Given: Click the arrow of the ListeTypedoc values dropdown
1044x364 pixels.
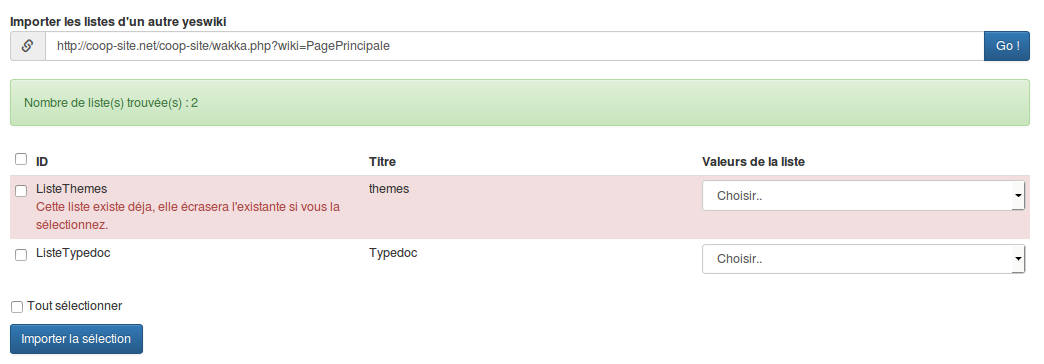Looking at the screenshot, I should tap(1018, 259).
